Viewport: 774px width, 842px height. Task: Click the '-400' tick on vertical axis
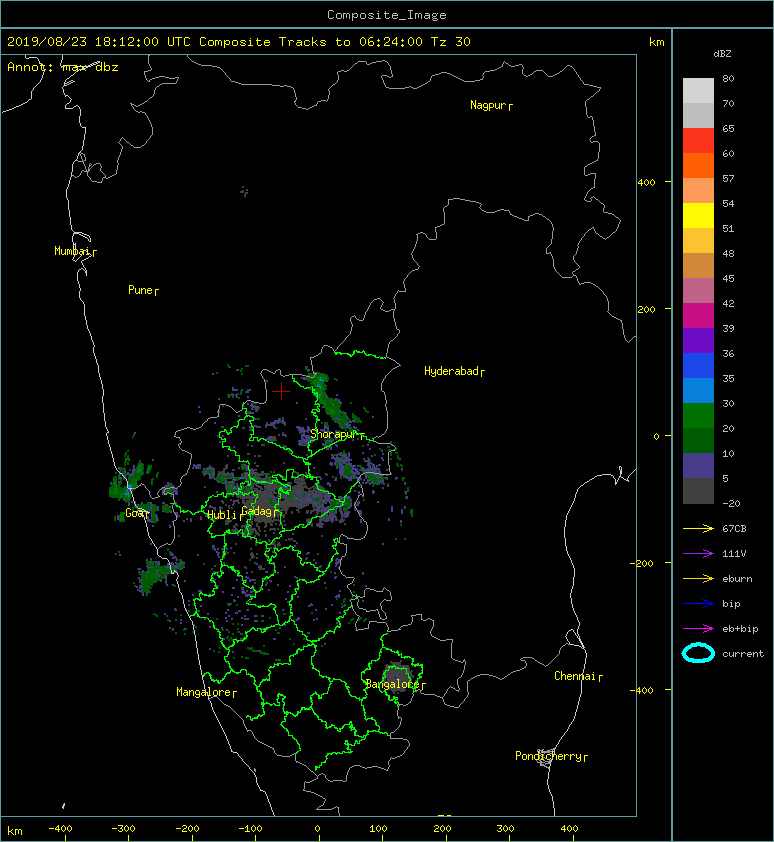tap(641, 690)
